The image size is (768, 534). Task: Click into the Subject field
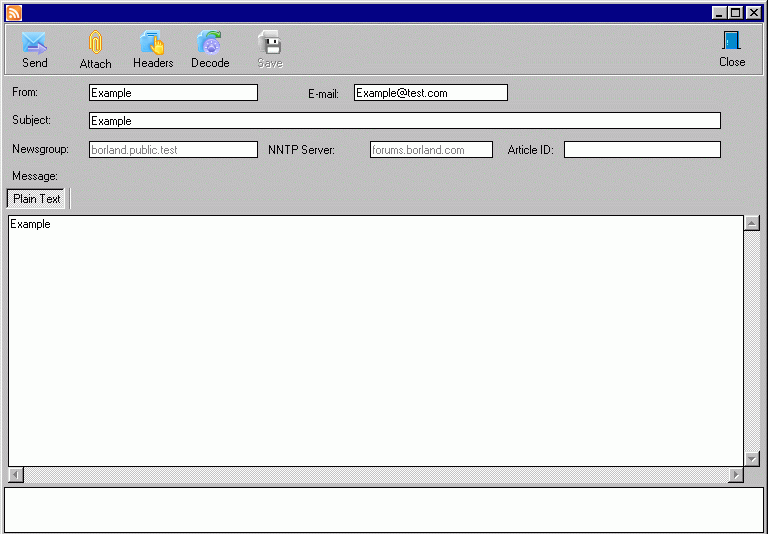(x=405, y=121)
